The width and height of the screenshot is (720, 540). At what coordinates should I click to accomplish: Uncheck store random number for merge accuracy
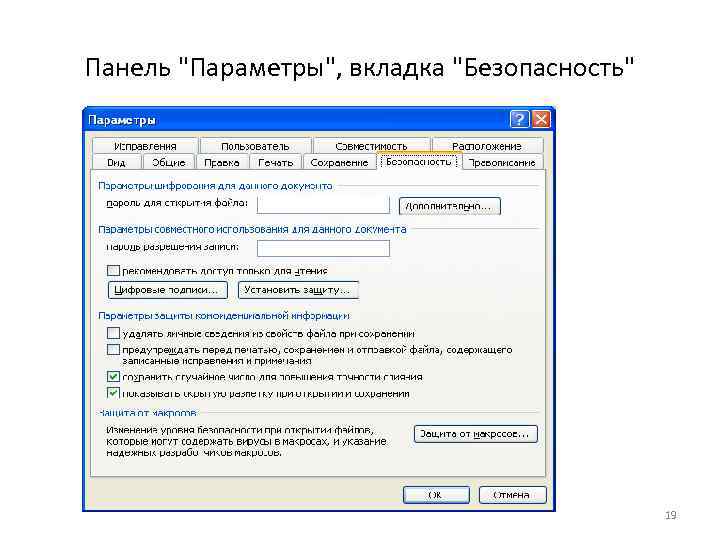coord(113,377)
